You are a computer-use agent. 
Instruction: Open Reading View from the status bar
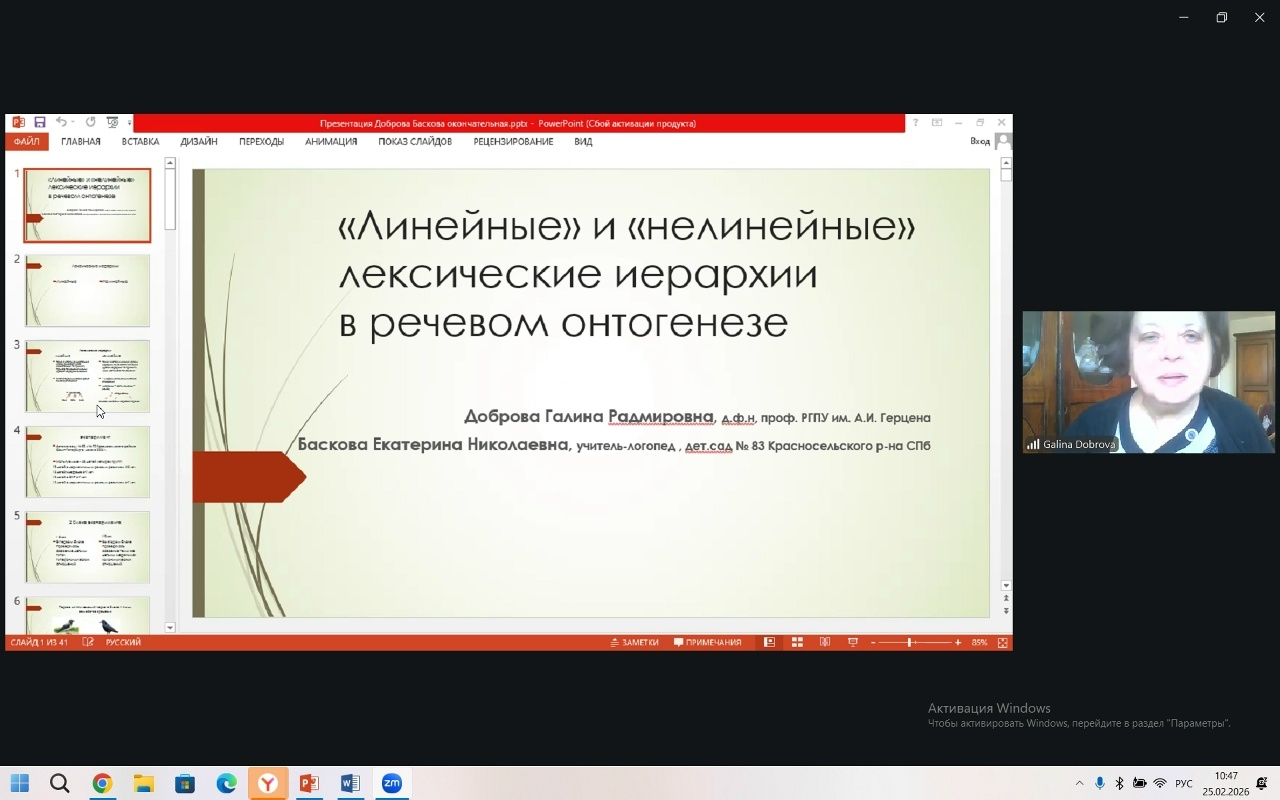point(825,641)
